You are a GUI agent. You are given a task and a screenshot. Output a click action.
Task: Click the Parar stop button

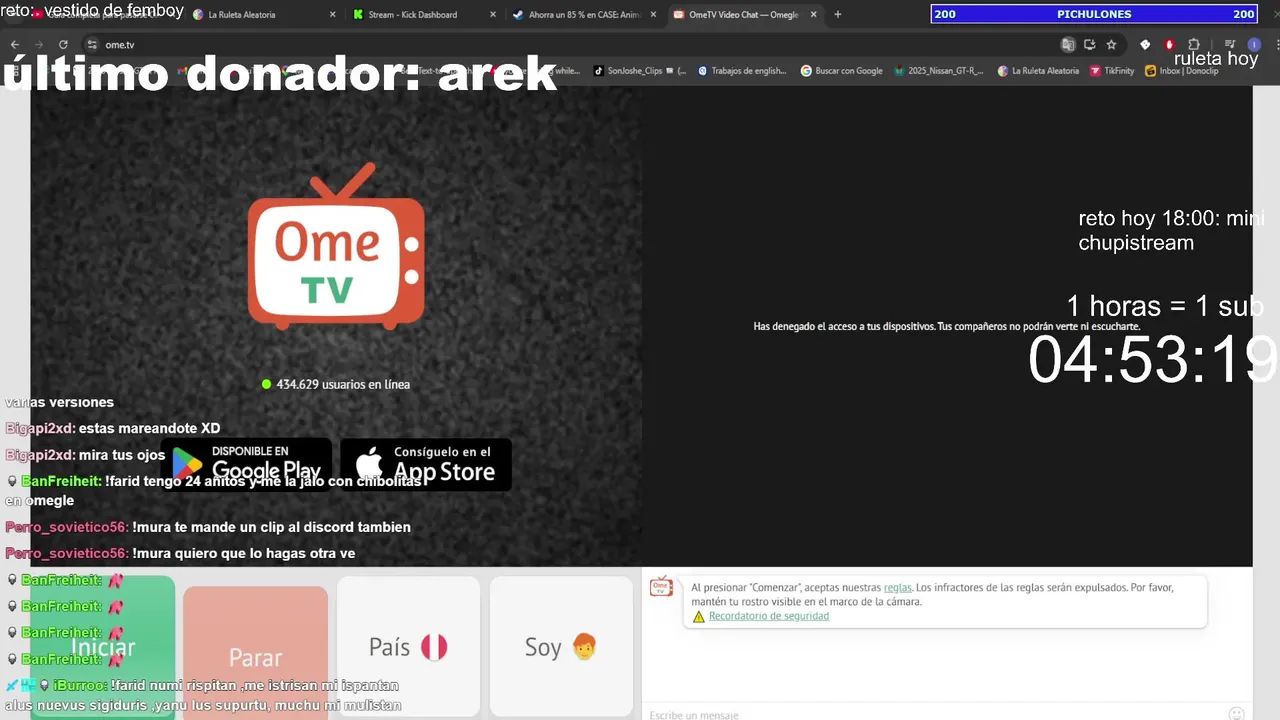(x=255, y=653)
